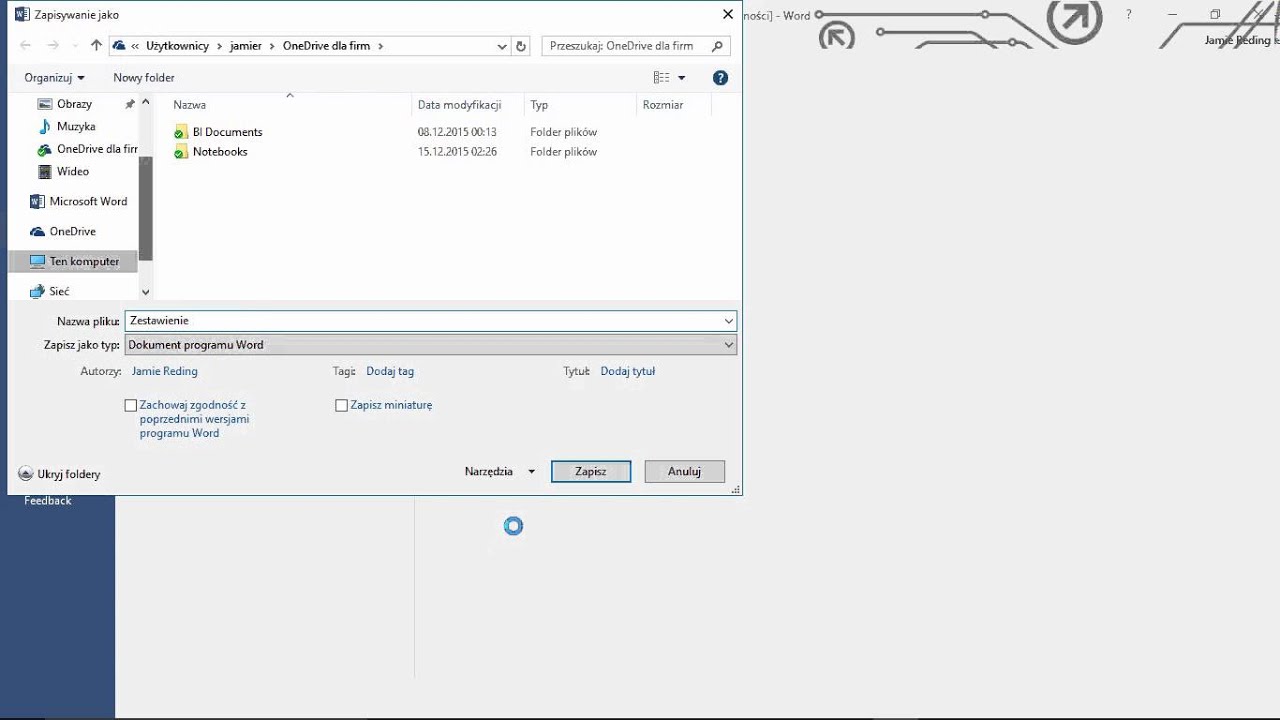Click the Word icon in dialog title
Image resolution: width=1280 pixels, height=720 pixels.
click(x=22, y=15)
